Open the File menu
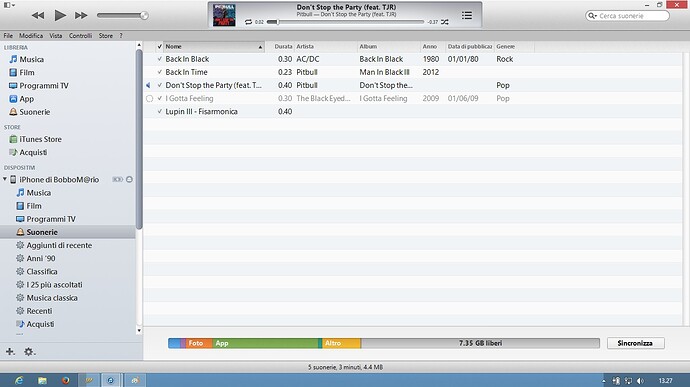 8,36
